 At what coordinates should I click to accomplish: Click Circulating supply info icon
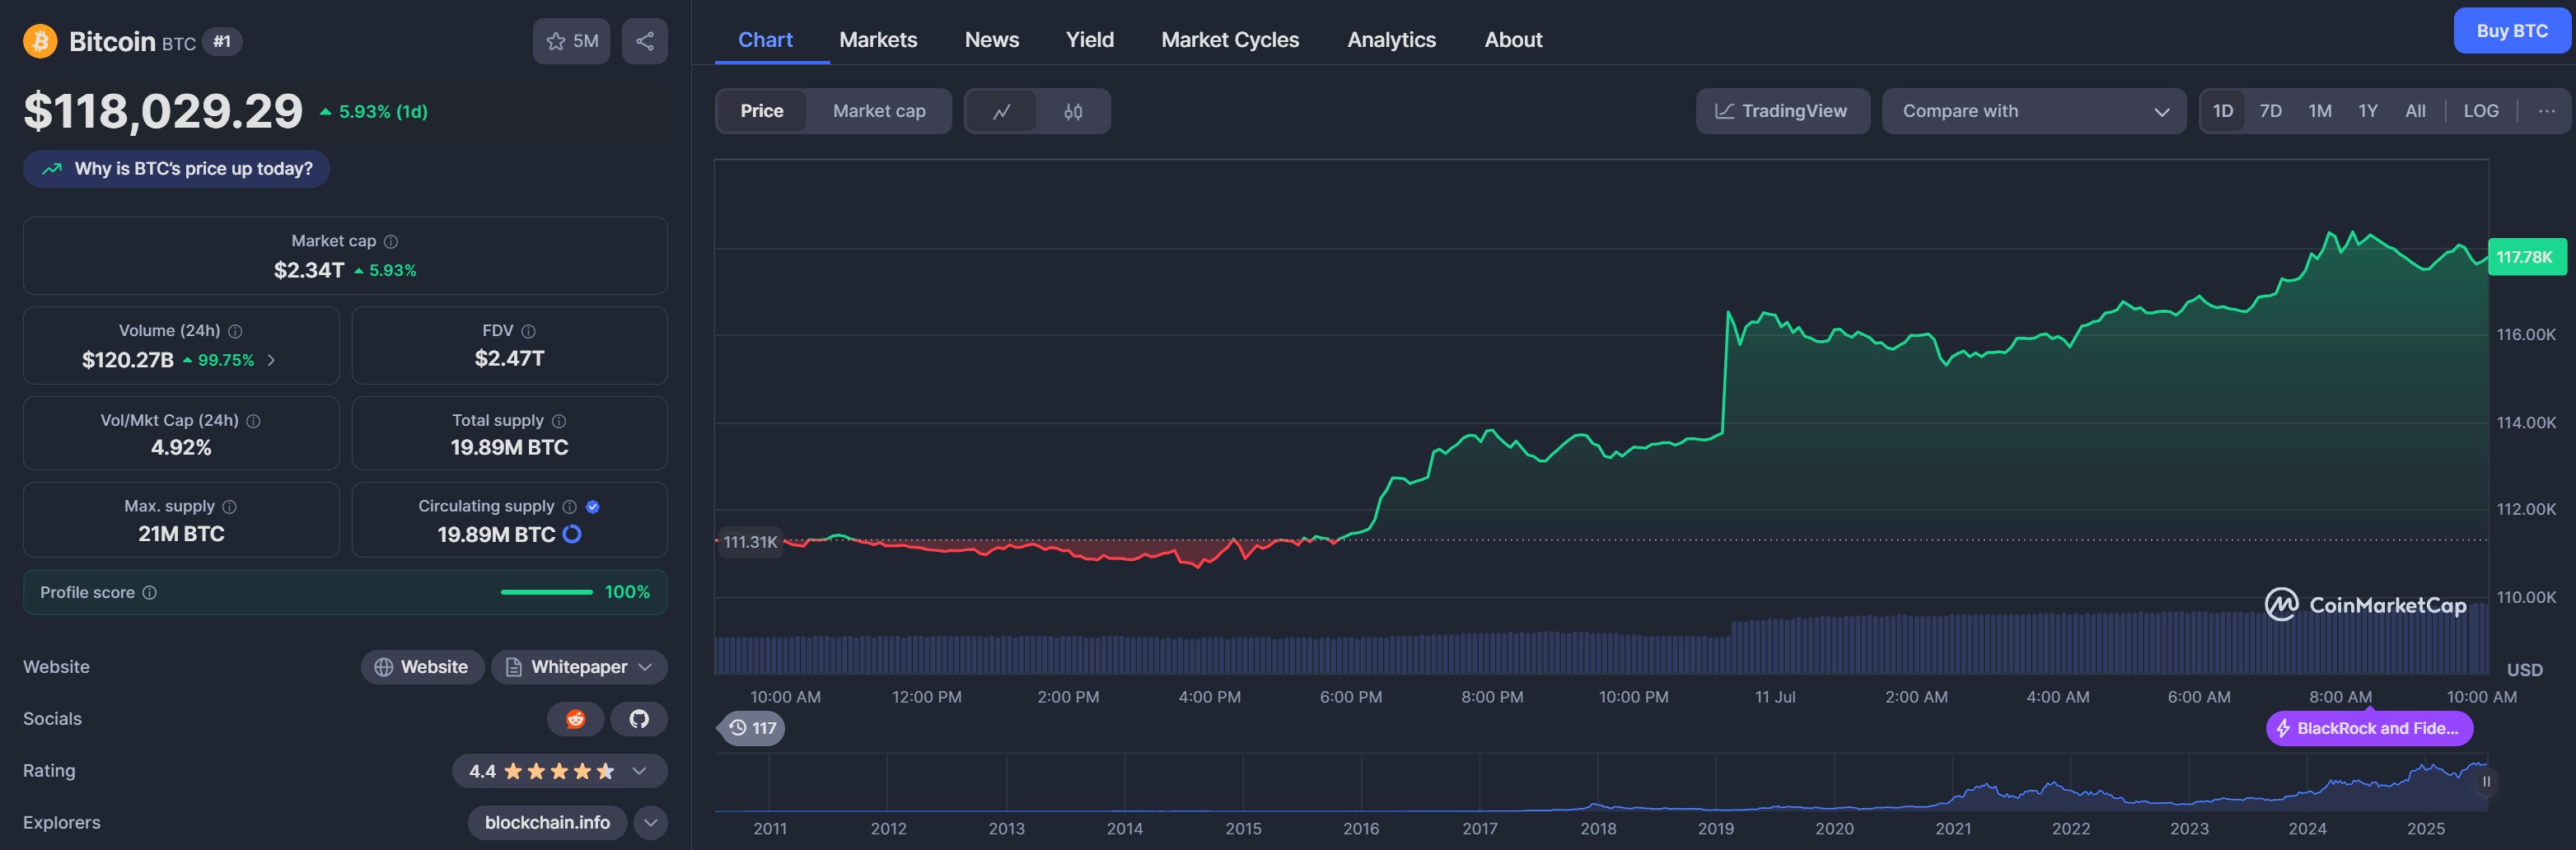click(569, 507)
